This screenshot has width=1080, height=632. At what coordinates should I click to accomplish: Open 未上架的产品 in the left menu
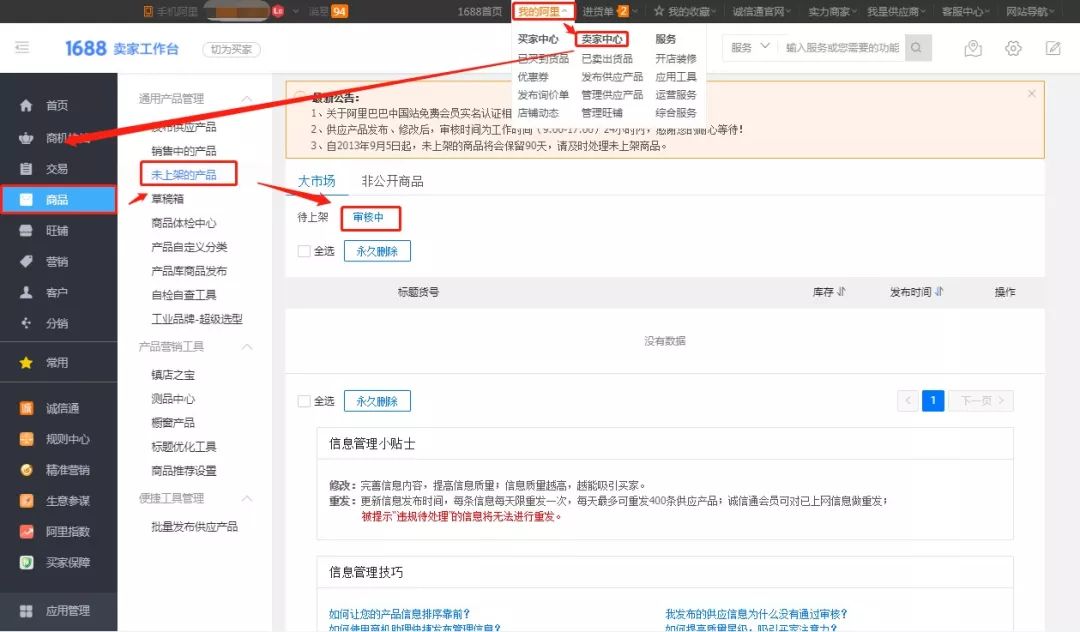[x=184, y=175]
